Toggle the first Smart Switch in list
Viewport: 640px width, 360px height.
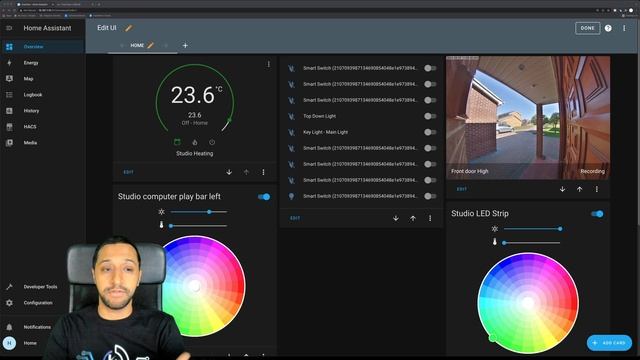[x=430, y=68]
